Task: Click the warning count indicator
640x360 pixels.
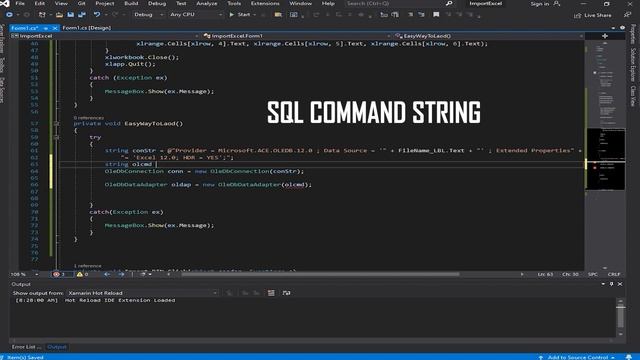Action: pyautogui.click(x=82, y=274)
